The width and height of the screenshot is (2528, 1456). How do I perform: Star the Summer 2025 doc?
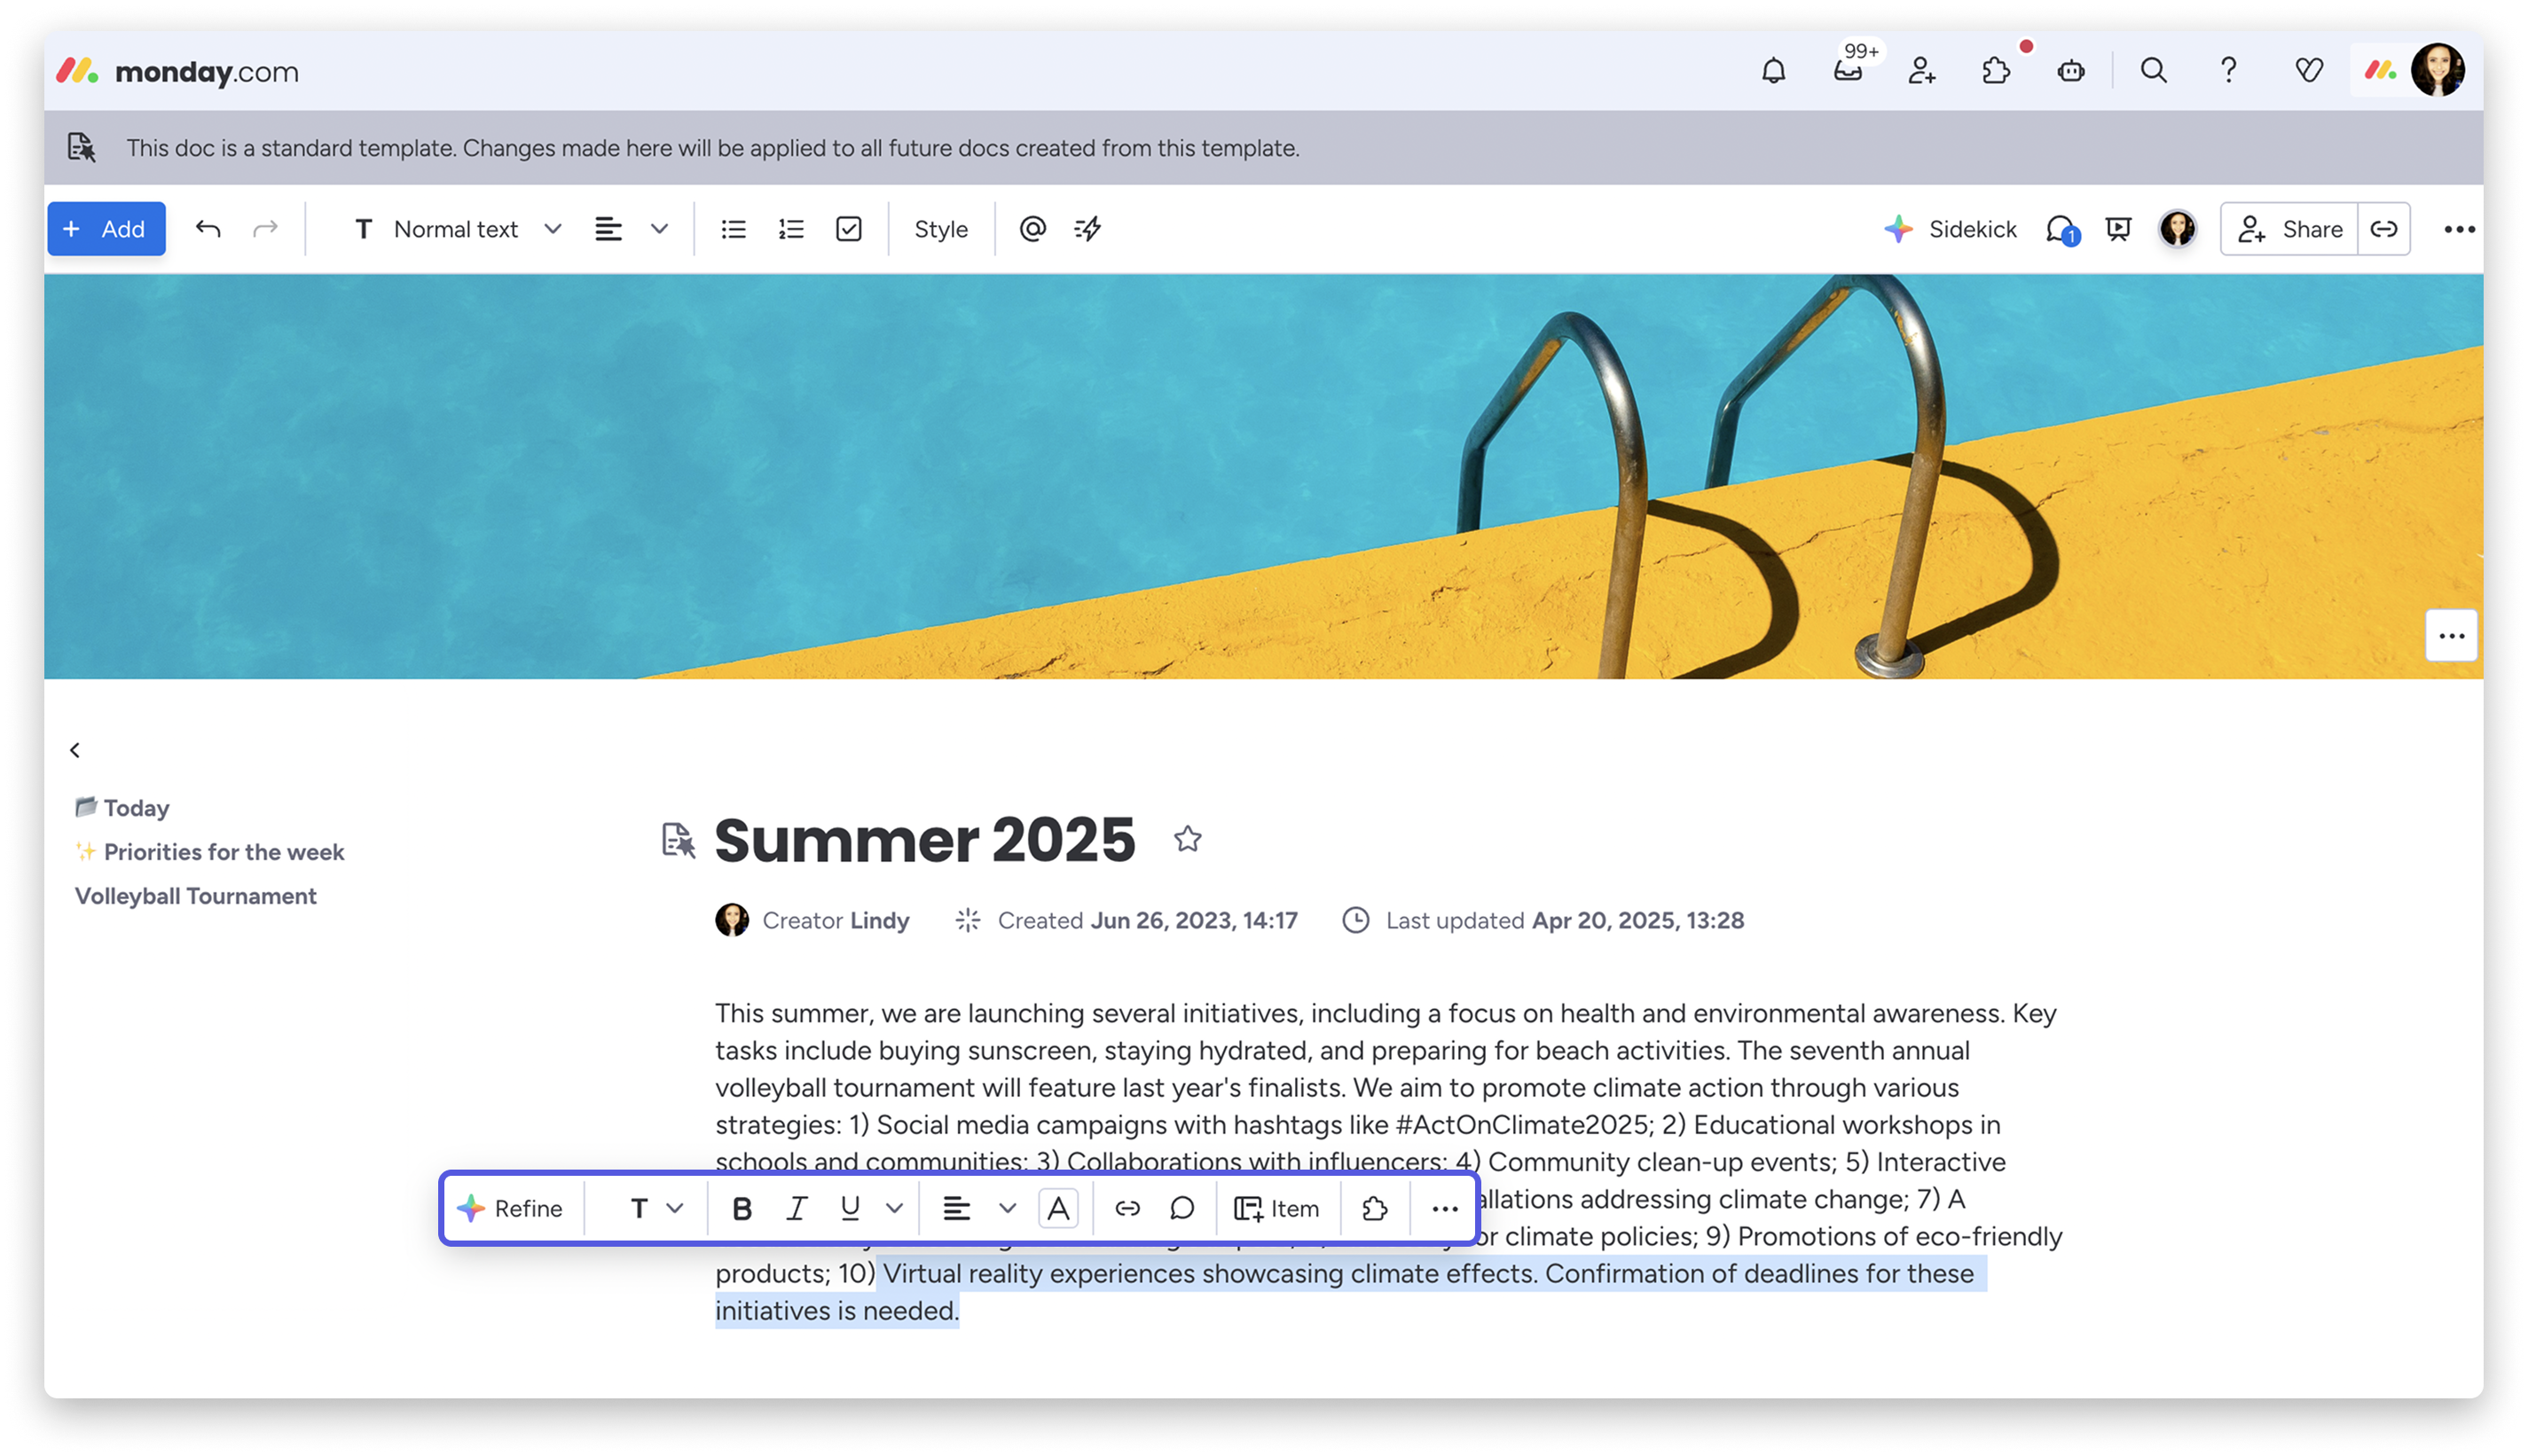click(x=1187, y=838)
